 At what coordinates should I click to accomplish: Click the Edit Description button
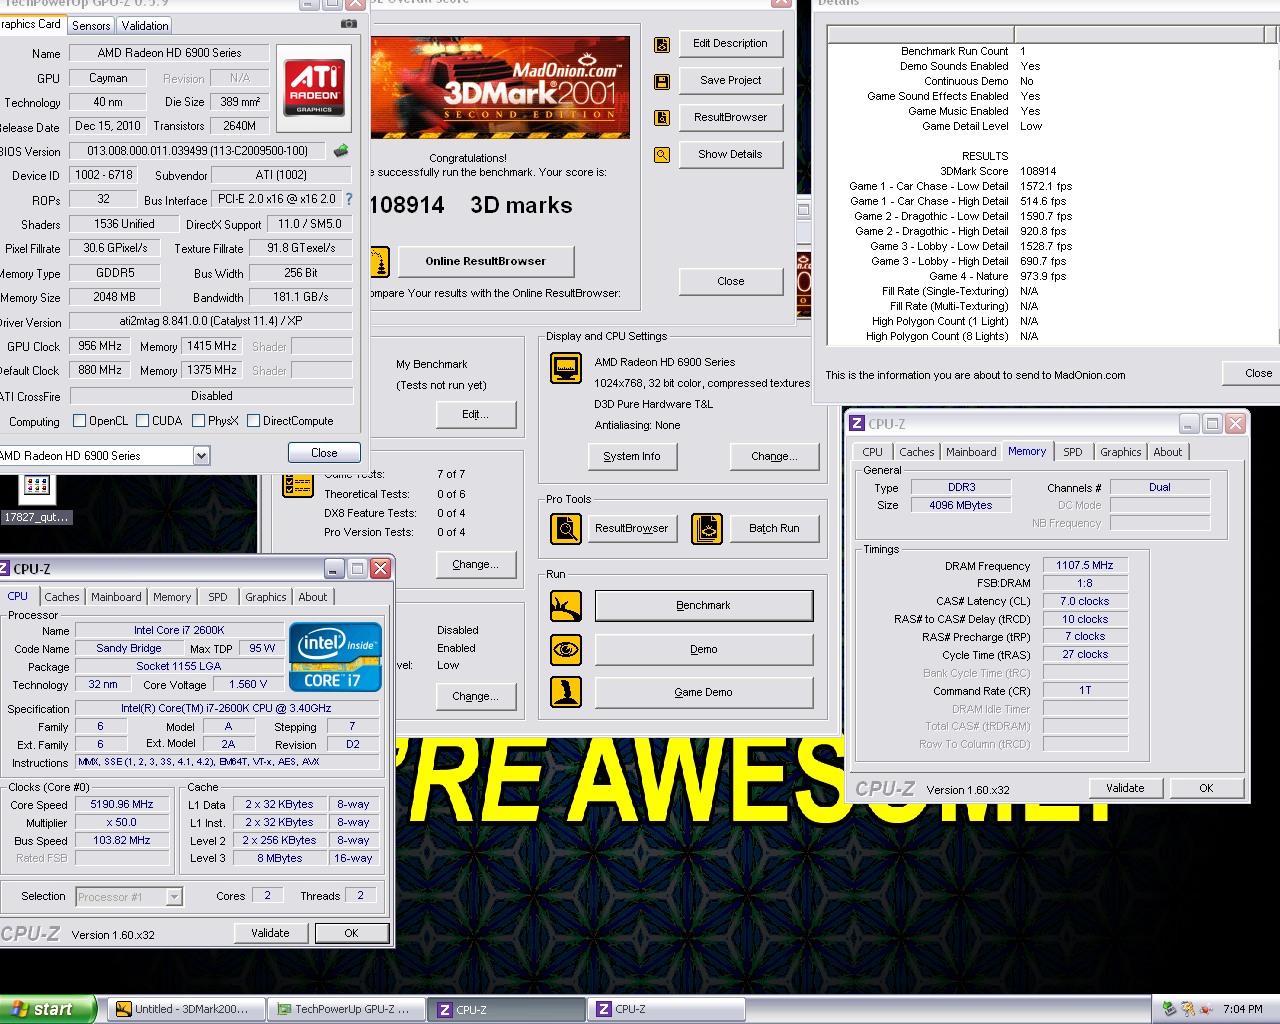coord(731,44)
